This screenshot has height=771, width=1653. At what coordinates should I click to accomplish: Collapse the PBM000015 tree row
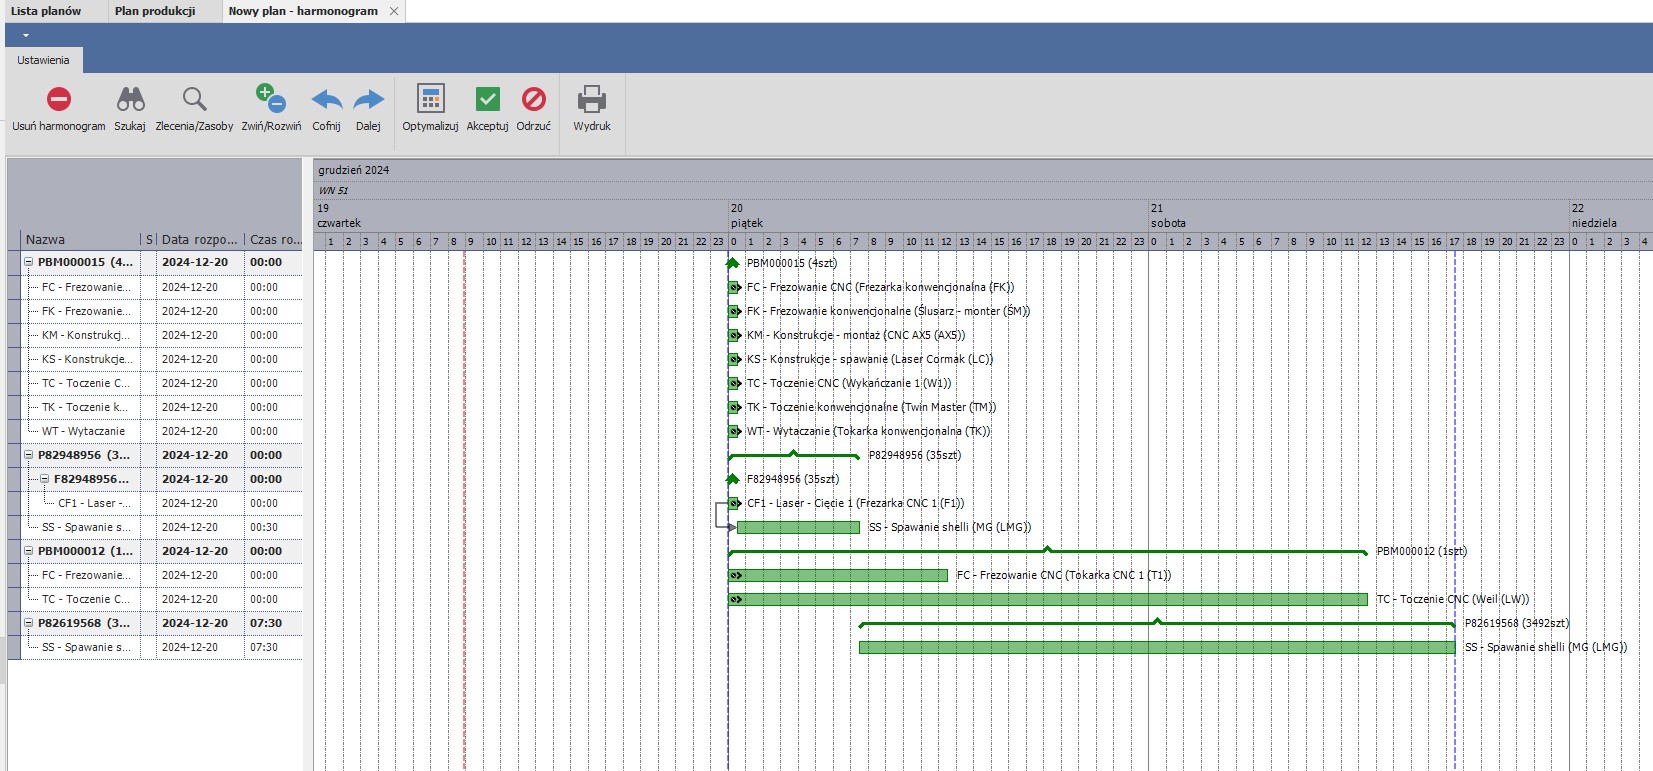click(29, 262)
